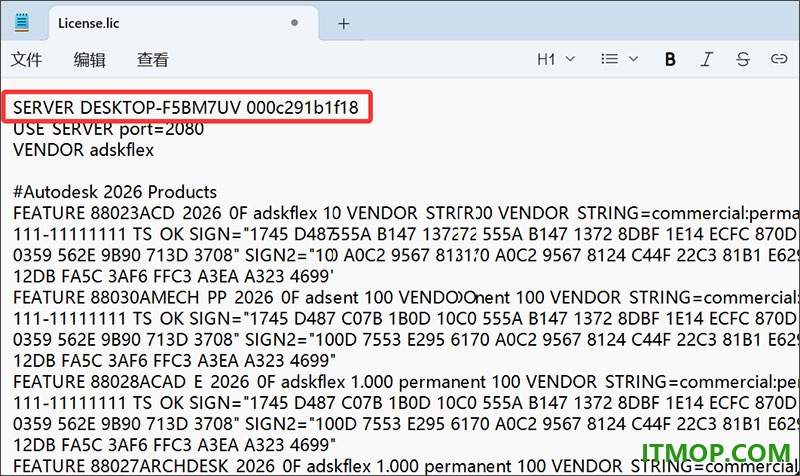Click the #Autodesk 2026 Products comment line

point(115,192)
